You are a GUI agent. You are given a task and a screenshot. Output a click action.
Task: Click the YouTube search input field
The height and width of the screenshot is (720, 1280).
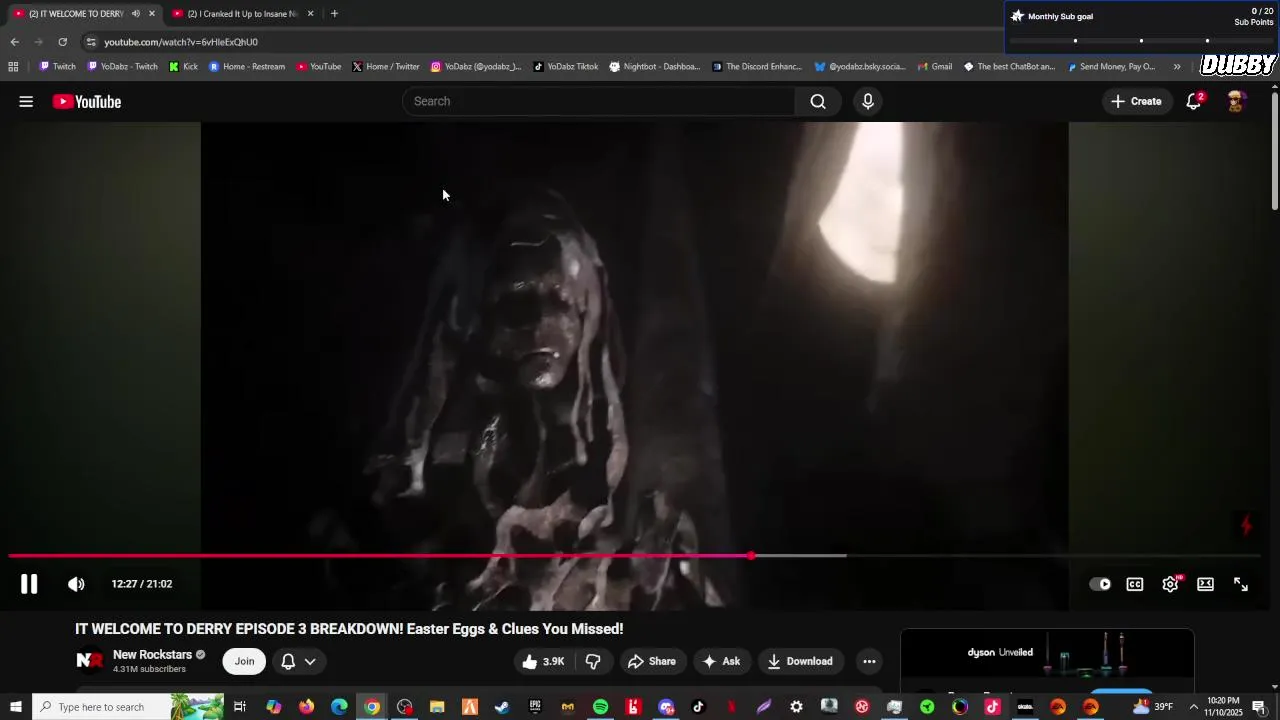click(x=600, y=101)
